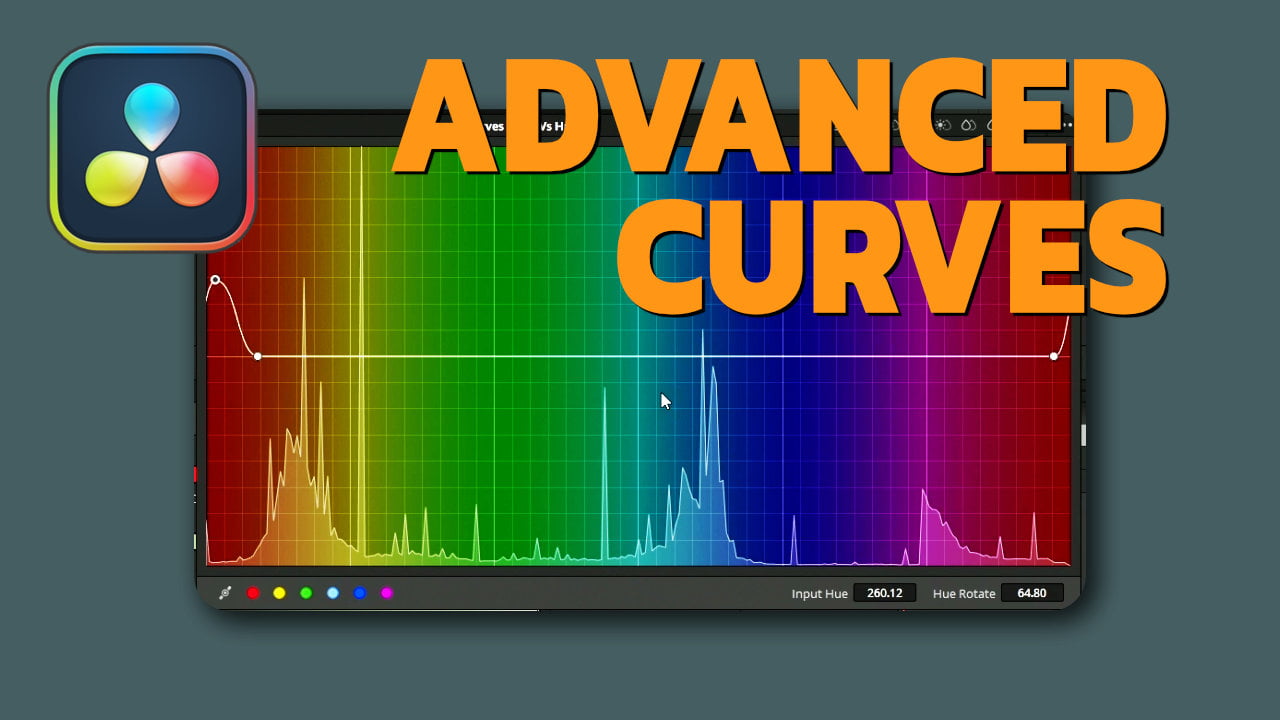Screen dimensions: 1280x720
Task: Toggle the bezier spline editing icon
Action: tap(226, 593)
